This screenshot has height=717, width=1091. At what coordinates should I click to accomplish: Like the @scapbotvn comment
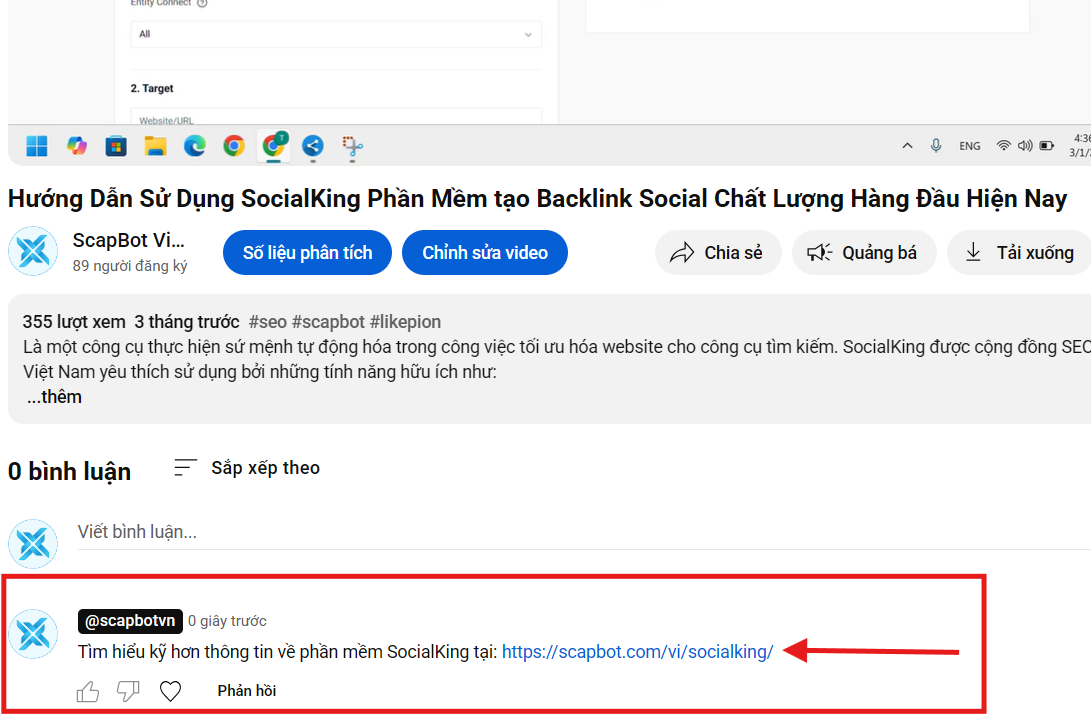coord(88,691)
